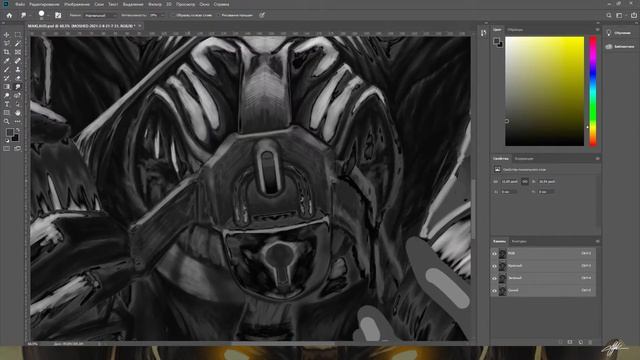Open the Edit Toolbar dots
640x360 pixels.
pos(18,121)
